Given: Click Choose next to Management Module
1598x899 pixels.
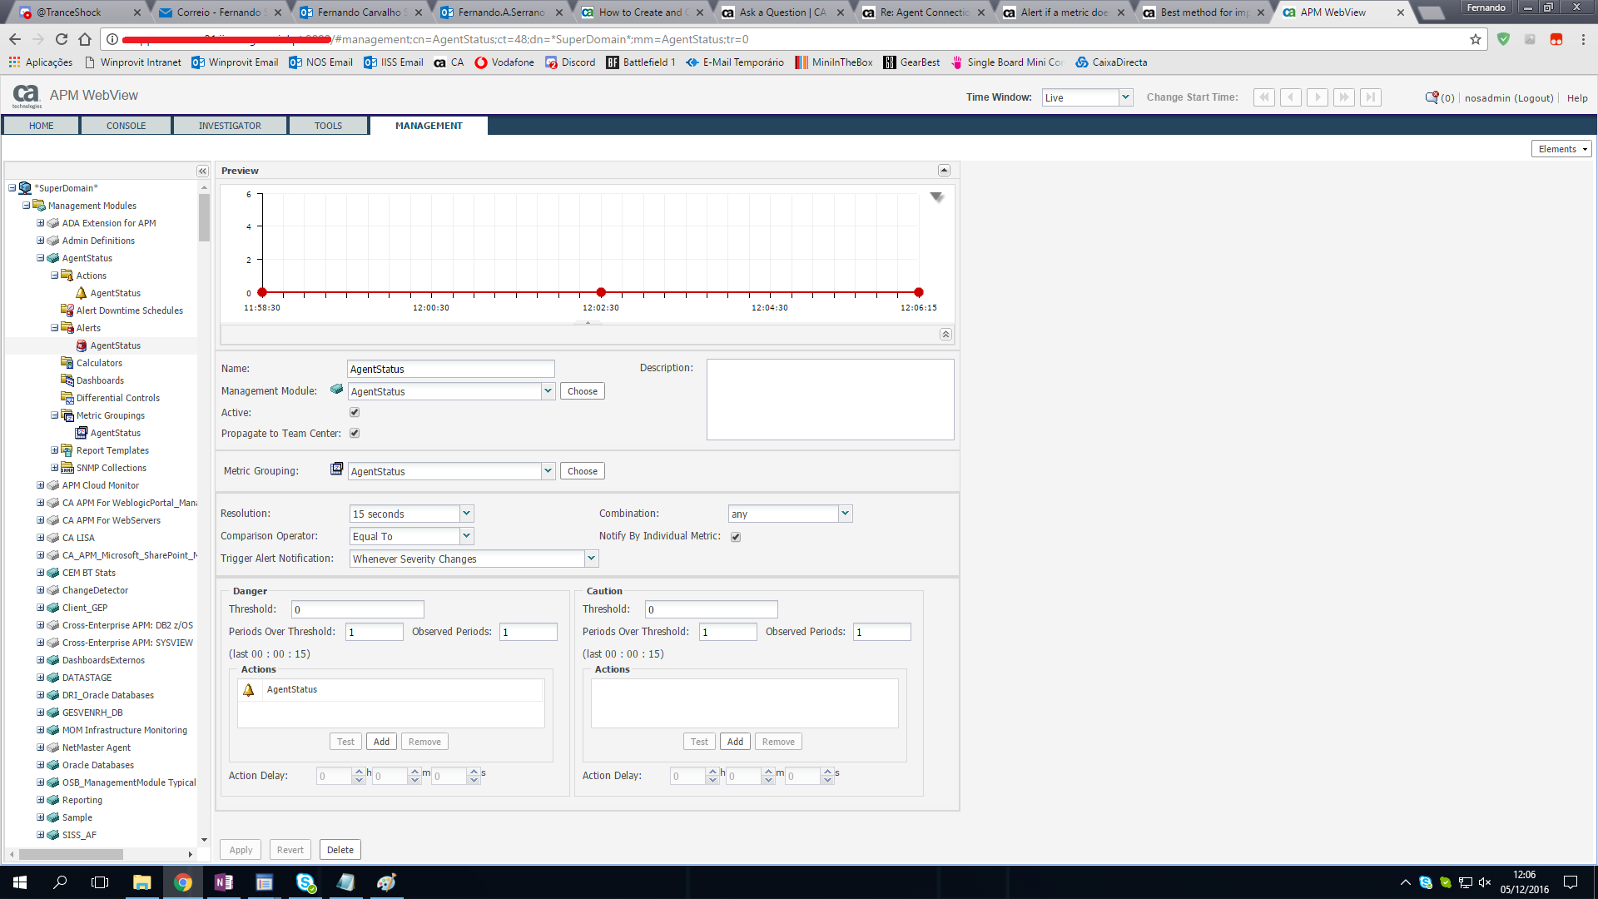Looking at the screenshot, I should click(x=582, y=391).
